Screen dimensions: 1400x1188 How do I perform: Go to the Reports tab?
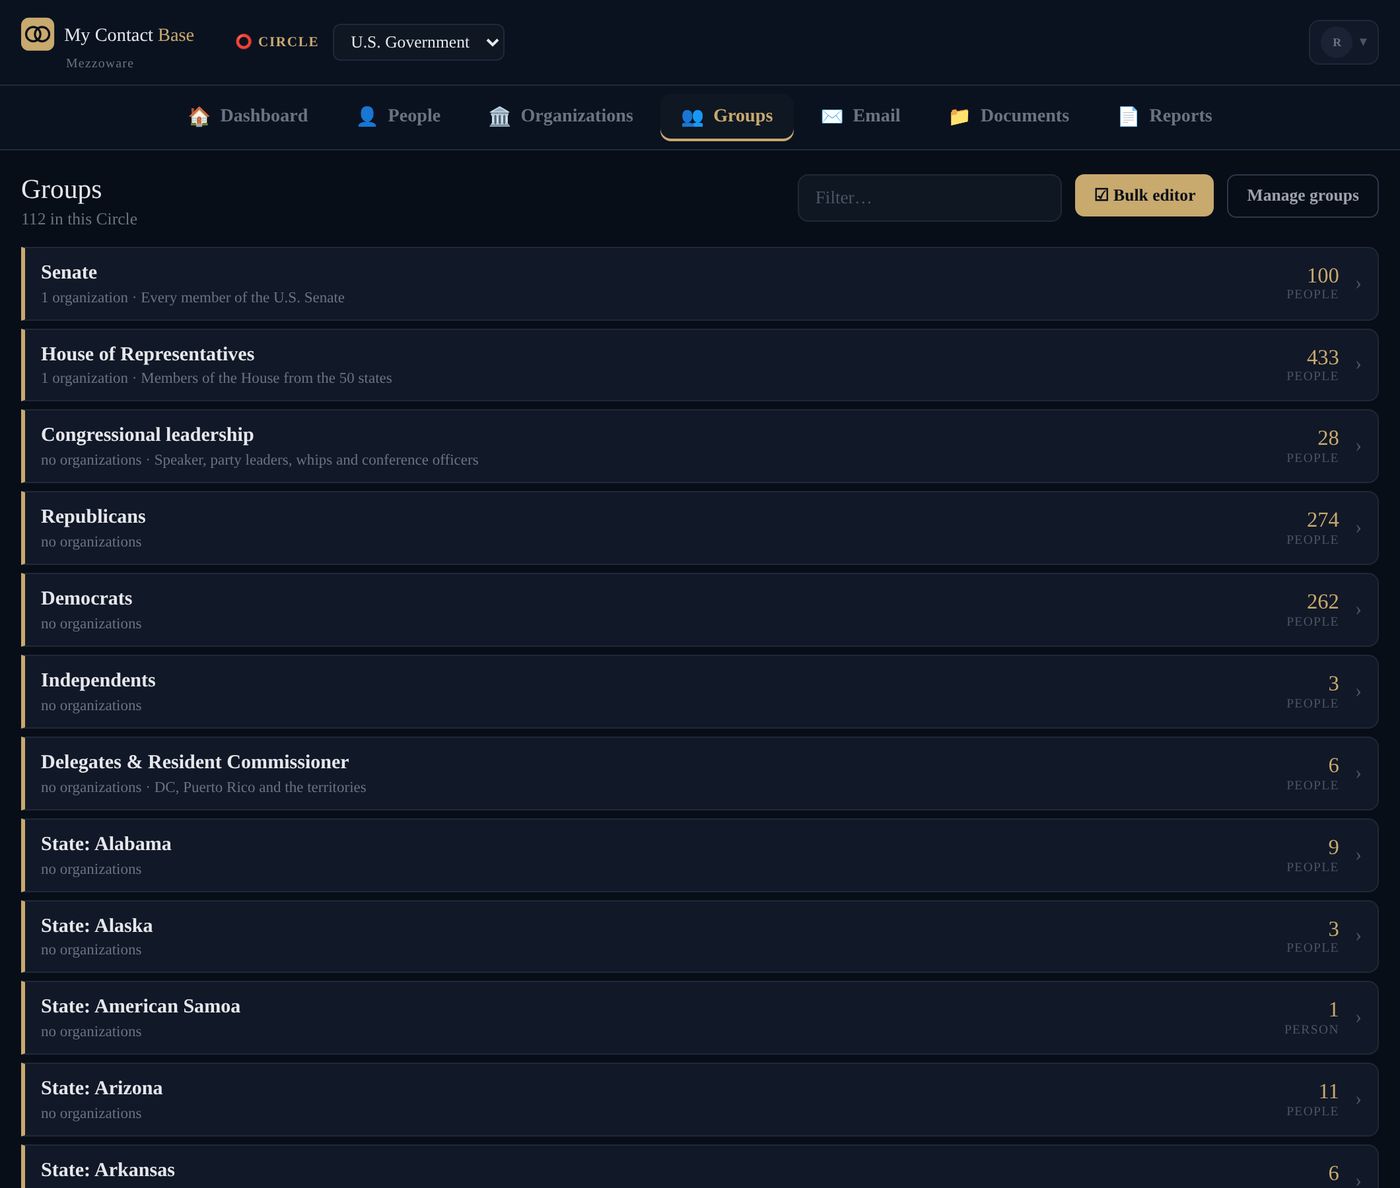click(1164, 116)
